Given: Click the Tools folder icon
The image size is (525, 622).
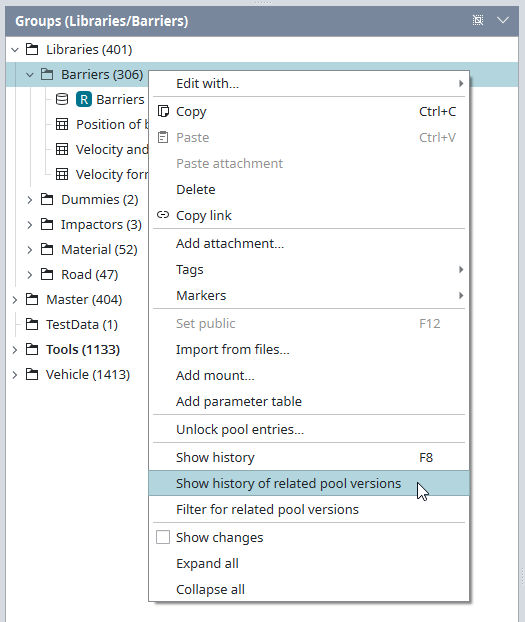Looking at the screenshot, I should pos(32,349).
